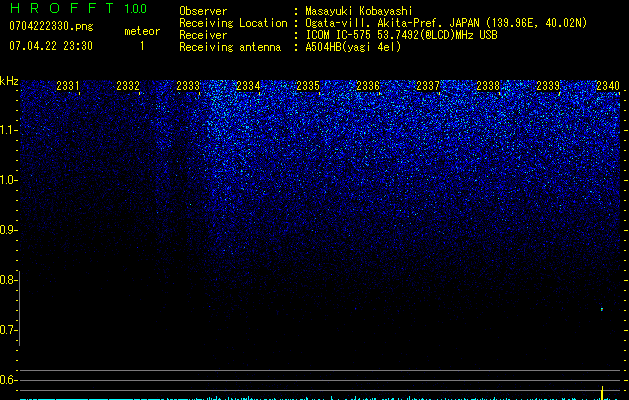Click the 2333 time marker
The width and height of the screenshot is (629, 400).
pyautogui.click(x=188, y=85)
